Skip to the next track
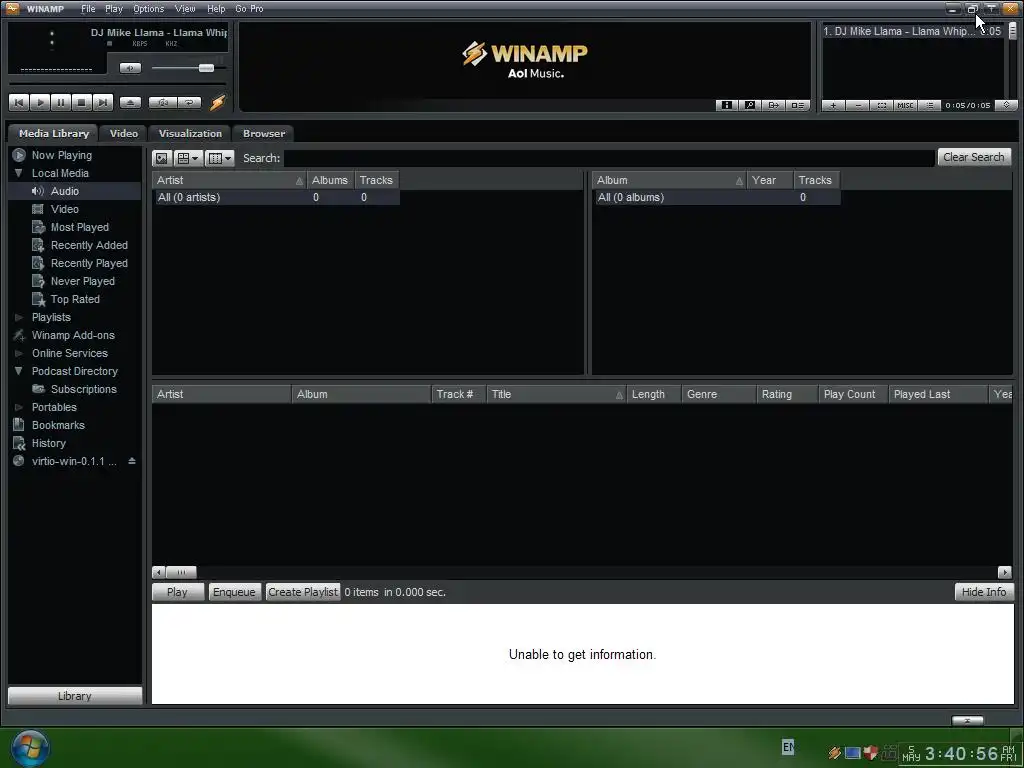 pos(103,103)
